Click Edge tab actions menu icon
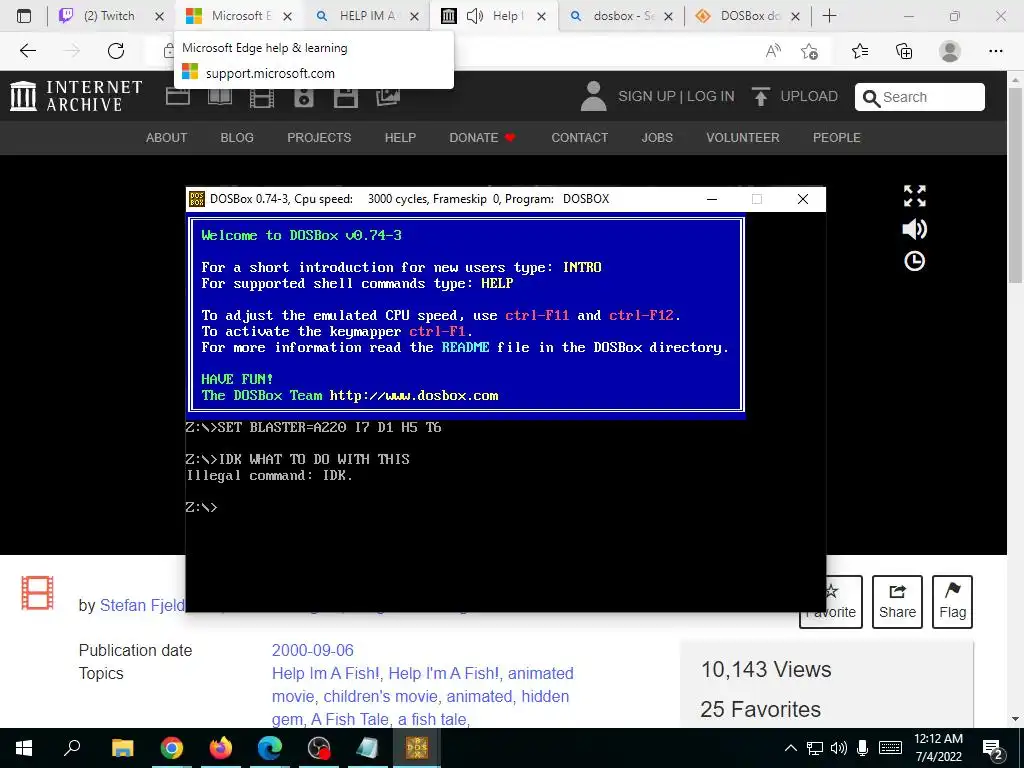1024x768 pixels. coord(24,16)
